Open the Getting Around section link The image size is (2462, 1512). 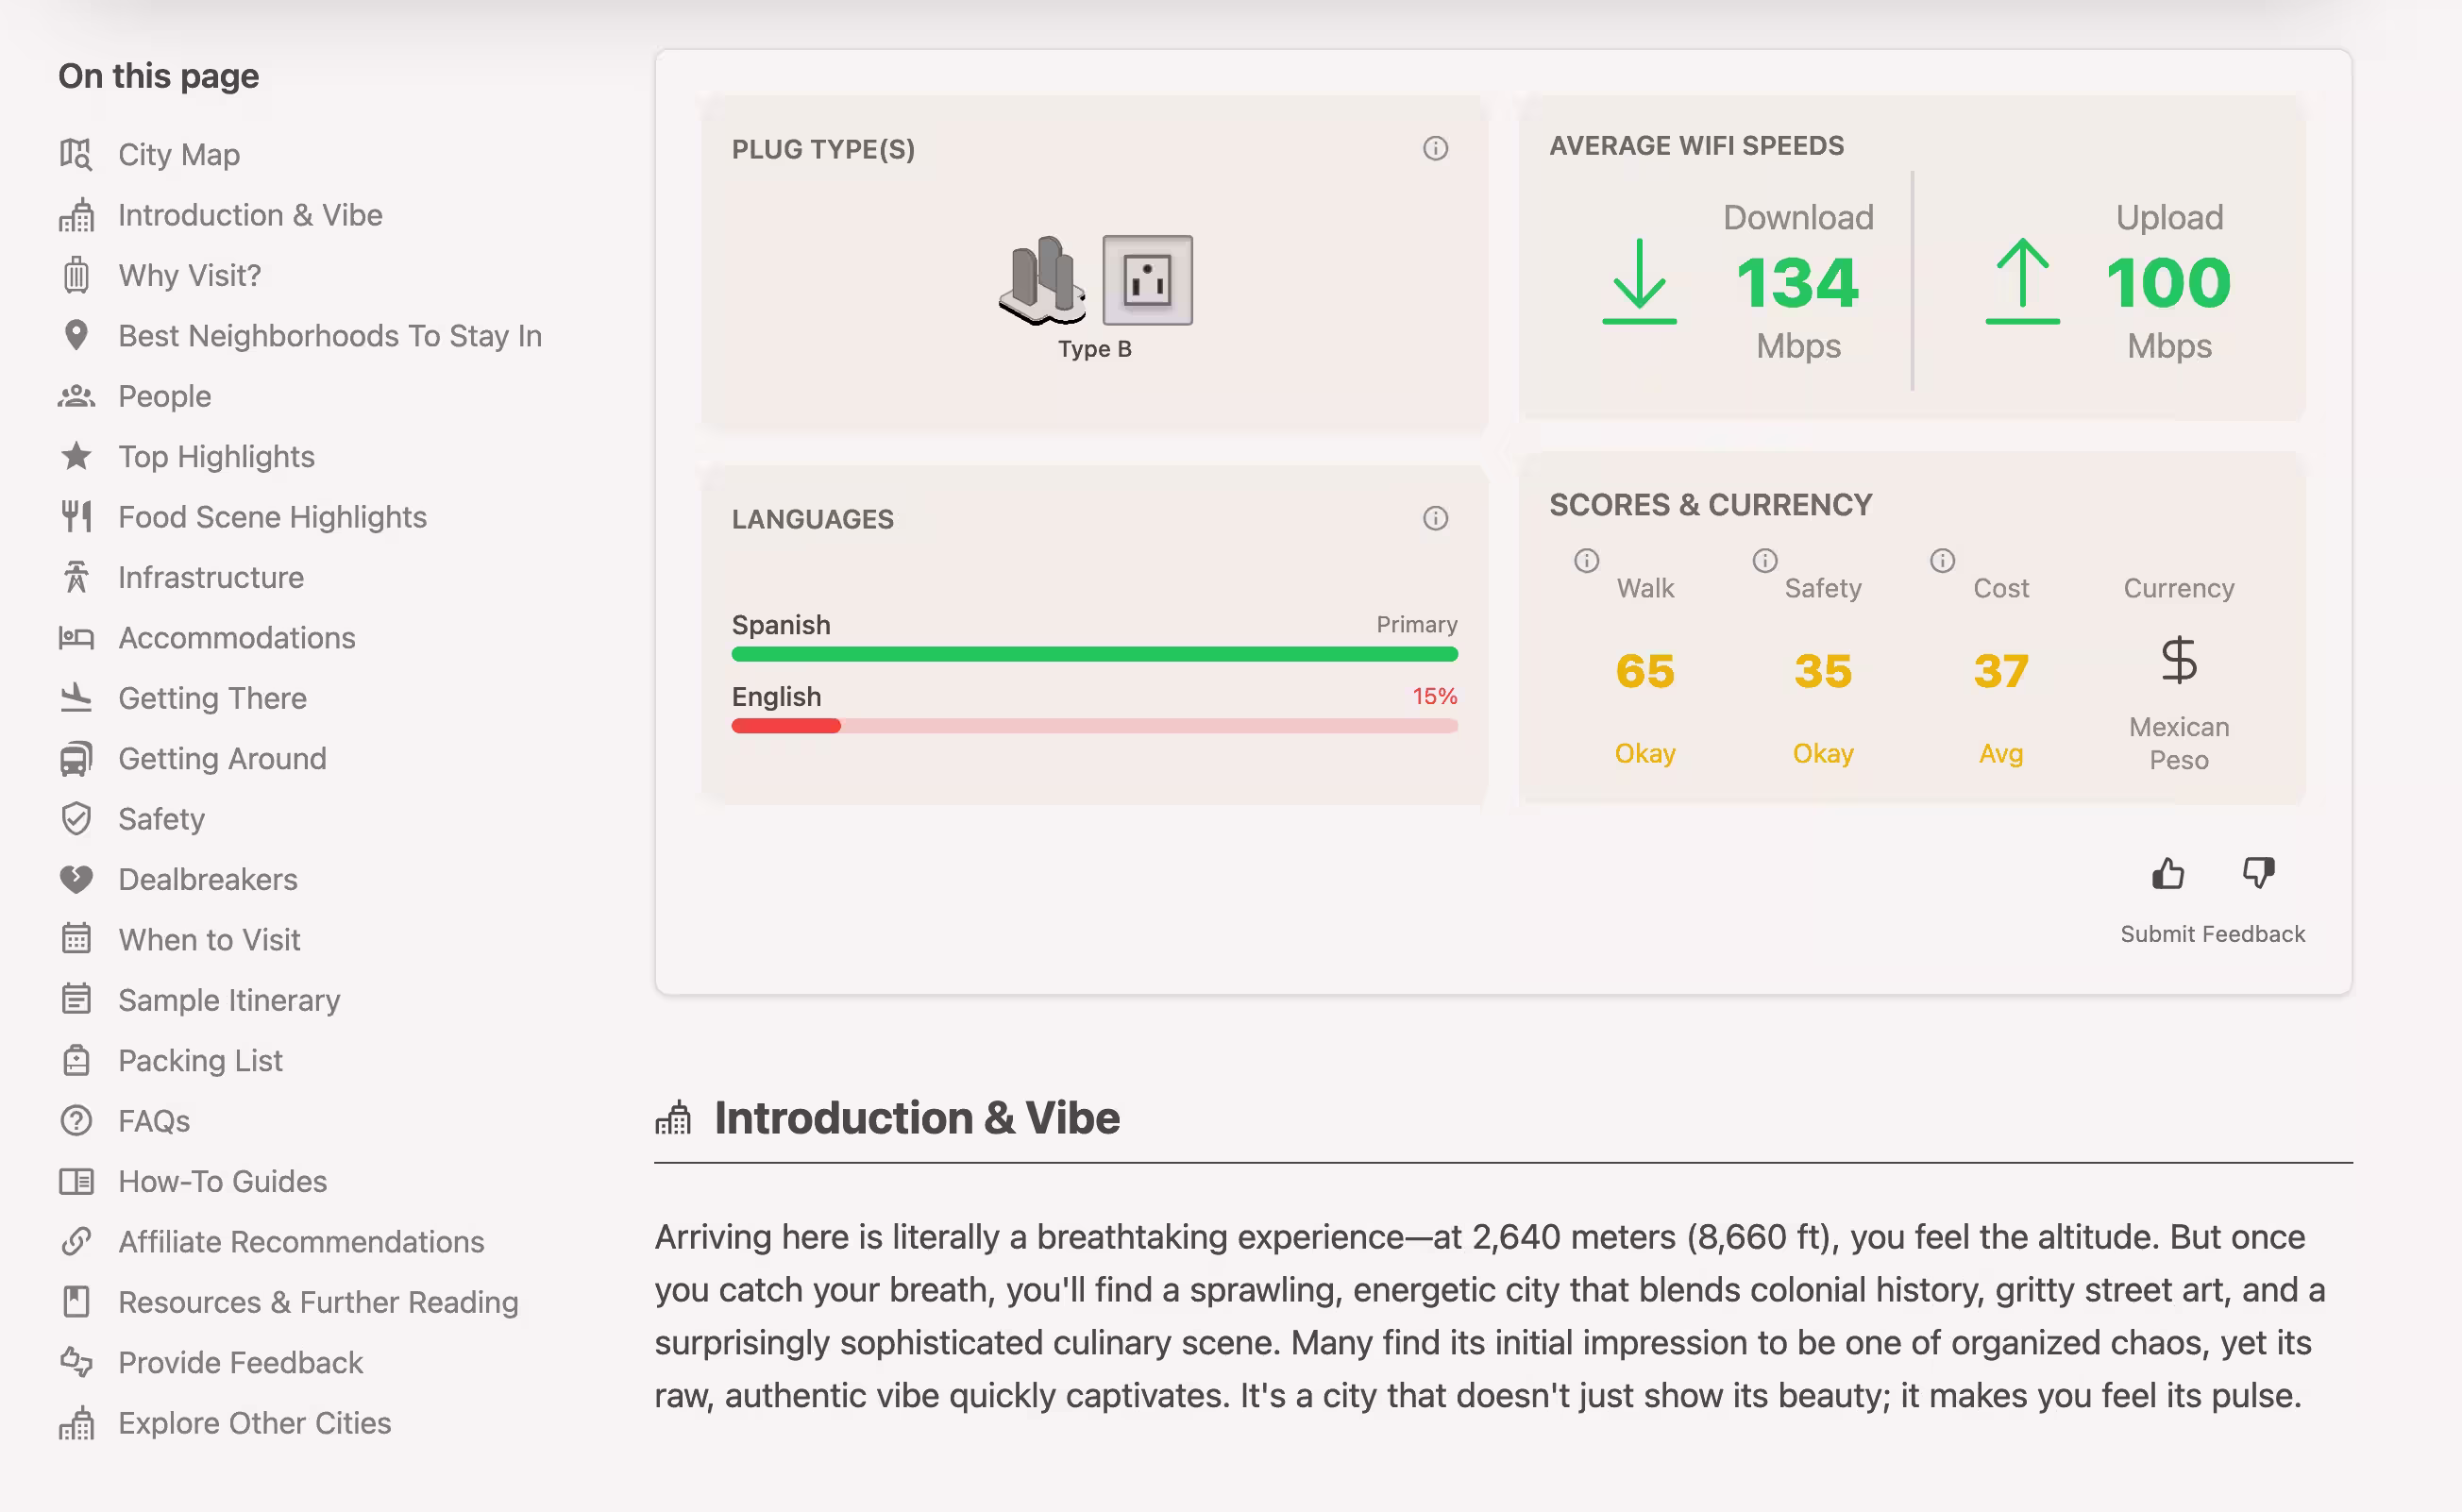point(222,758)
